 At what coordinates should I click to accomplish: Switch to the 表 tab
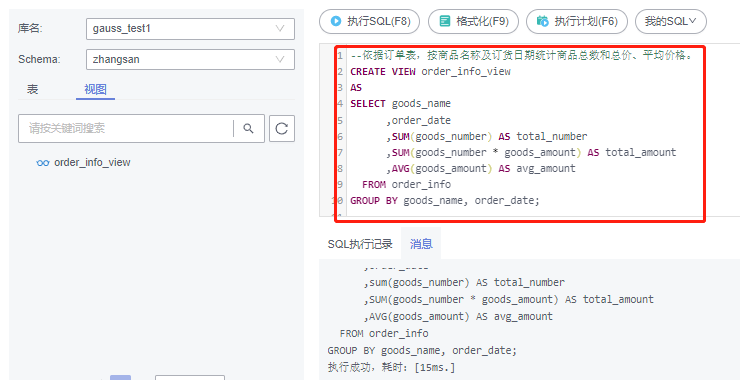point(32,89)
